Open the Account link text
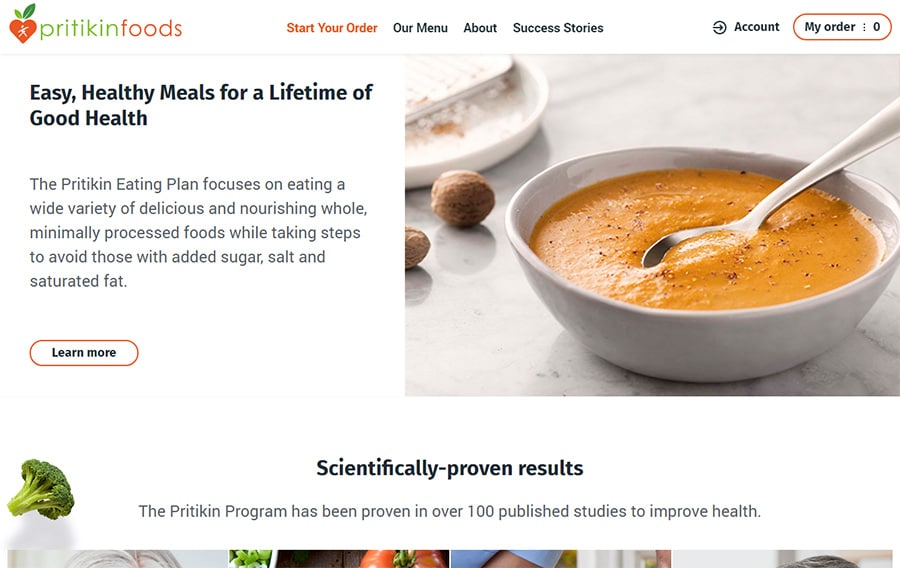 coord(756,27)
